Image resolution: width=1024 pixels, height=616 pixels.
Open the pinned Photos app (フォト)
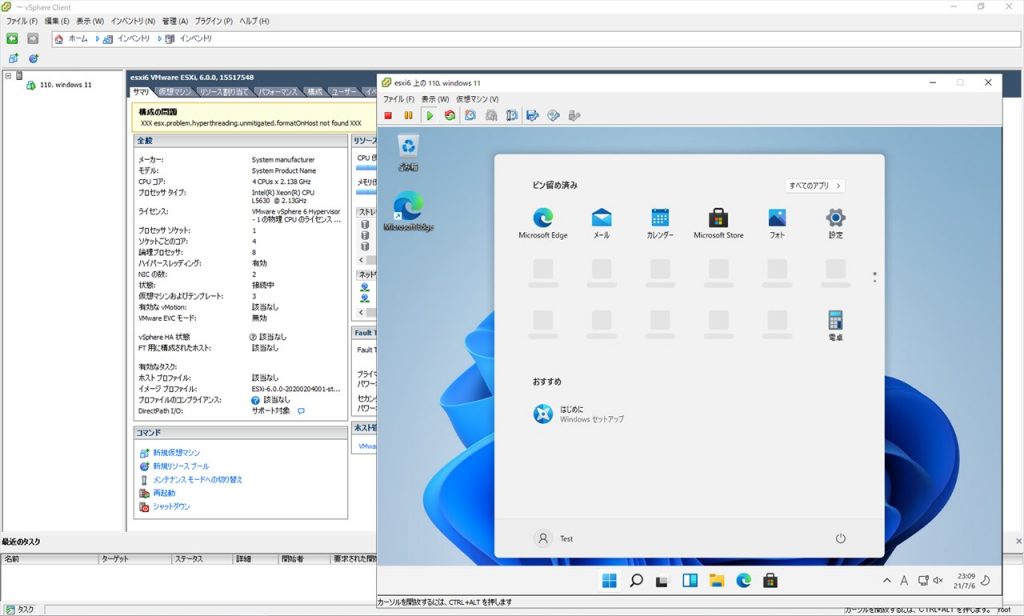click(777, 223)
